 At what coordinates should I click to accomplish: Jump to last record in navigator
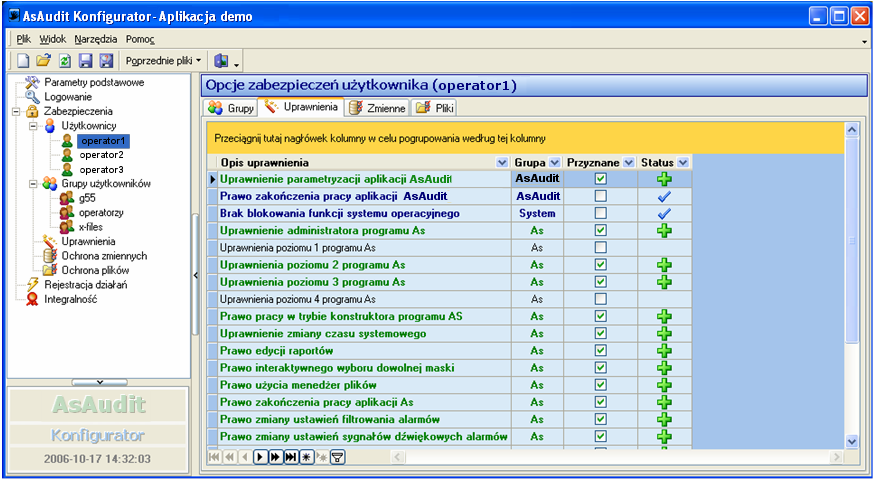(x=291, y=457)
